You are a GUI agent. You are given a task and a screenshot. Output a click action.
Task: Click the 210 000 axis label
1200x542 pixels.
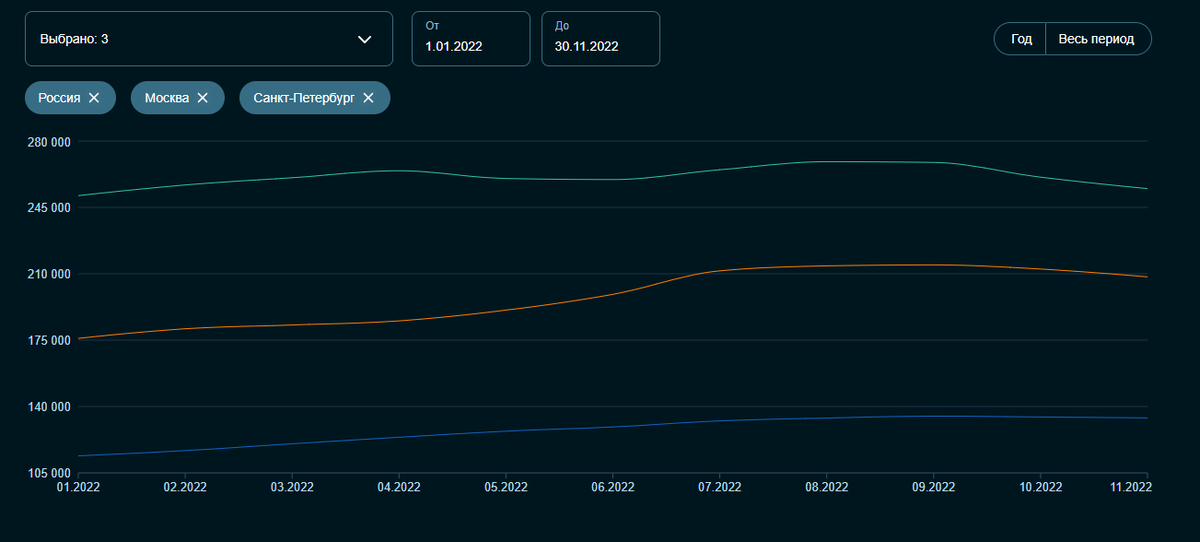50,274
